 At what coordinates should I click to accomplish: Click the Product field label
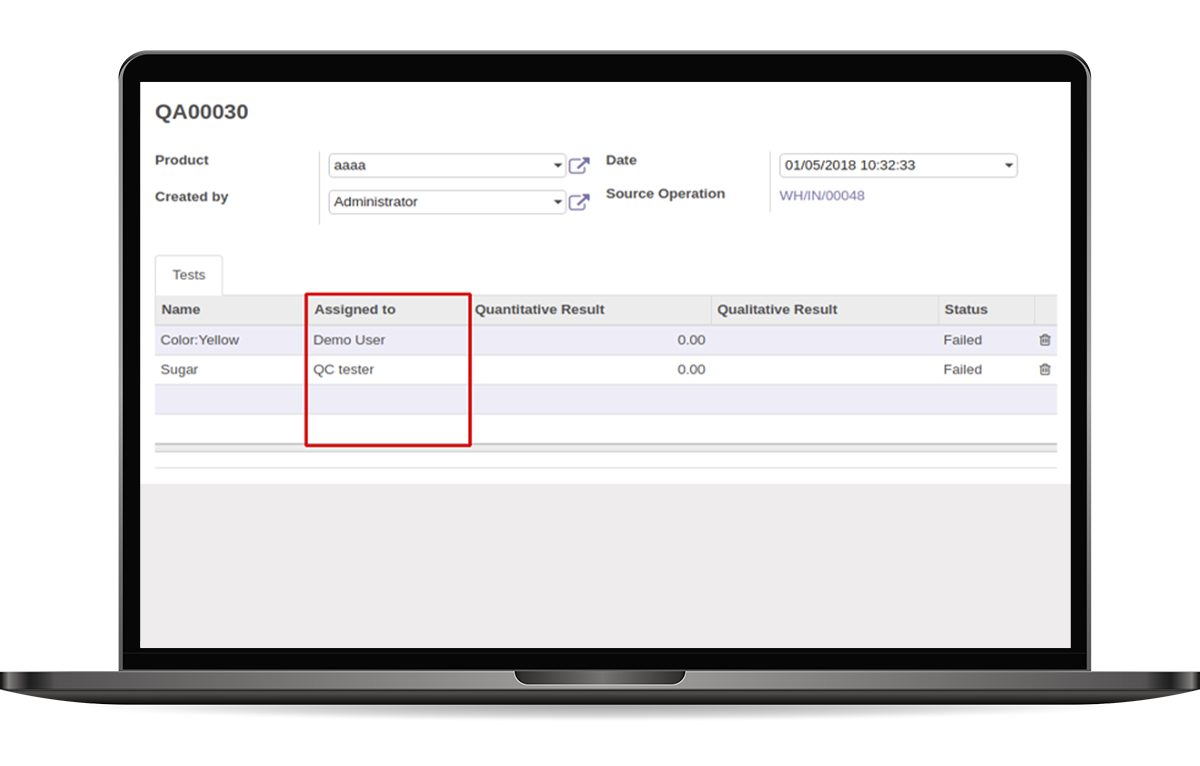pyautogui.click(x=182, y=160)
